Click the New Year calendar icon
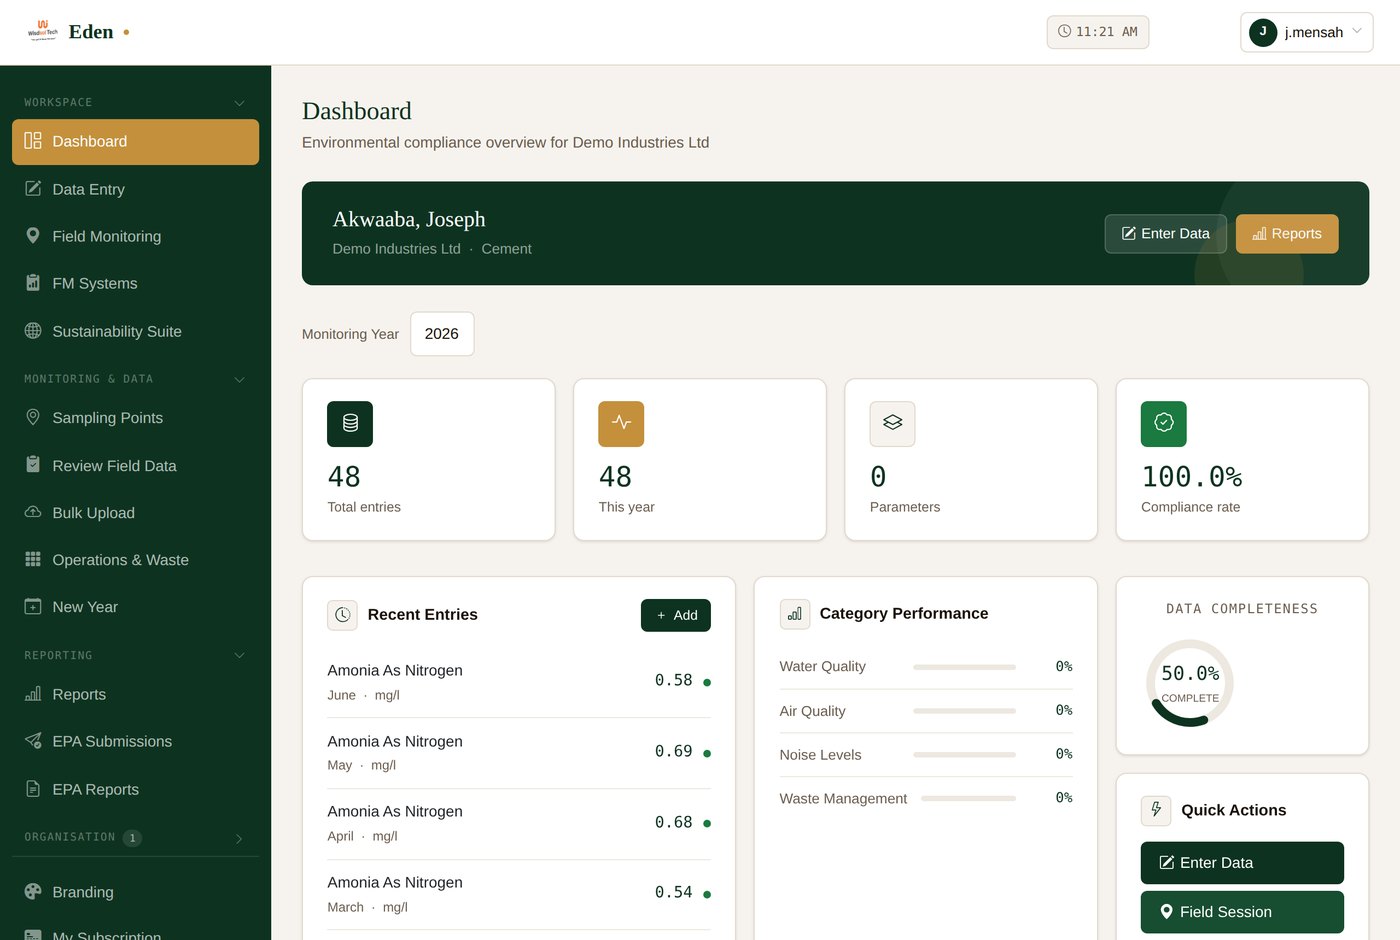Viewport: 1400px width, 940px height. coord(33,607)
